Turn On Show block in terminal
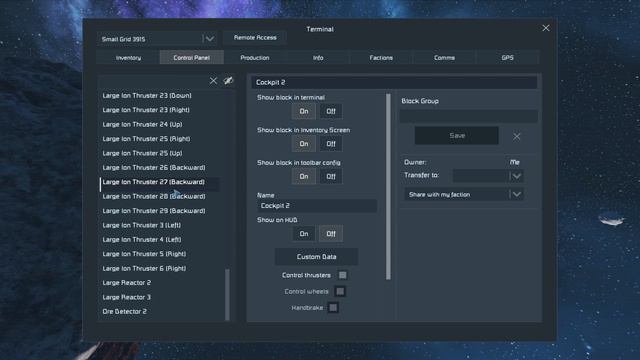 point(304,111)
